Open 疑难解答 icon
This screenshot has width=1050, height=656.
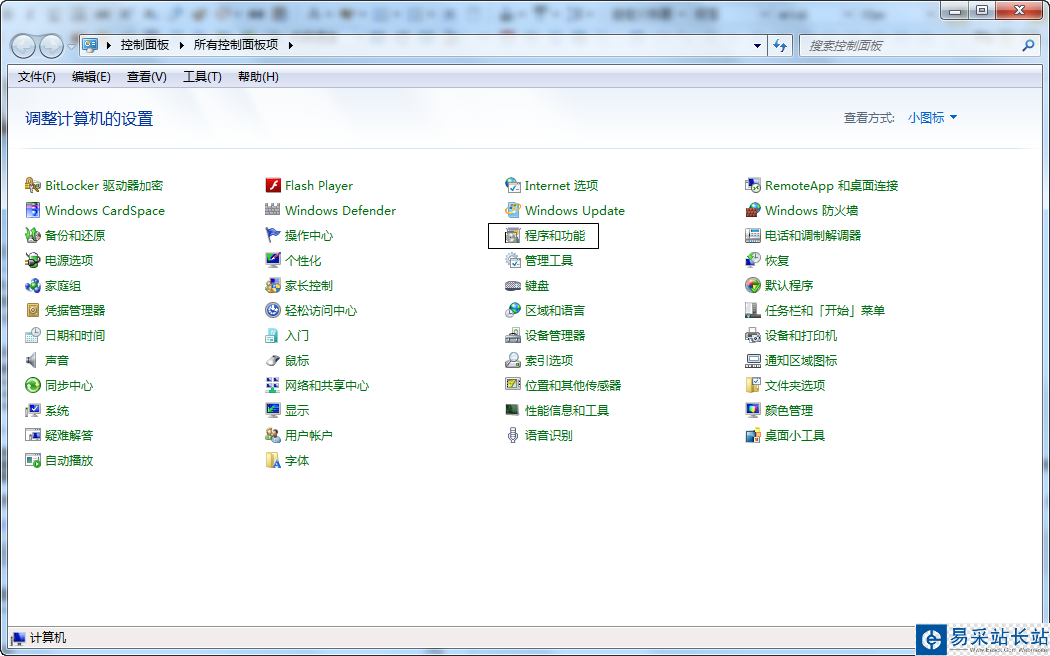click(32, 436)
